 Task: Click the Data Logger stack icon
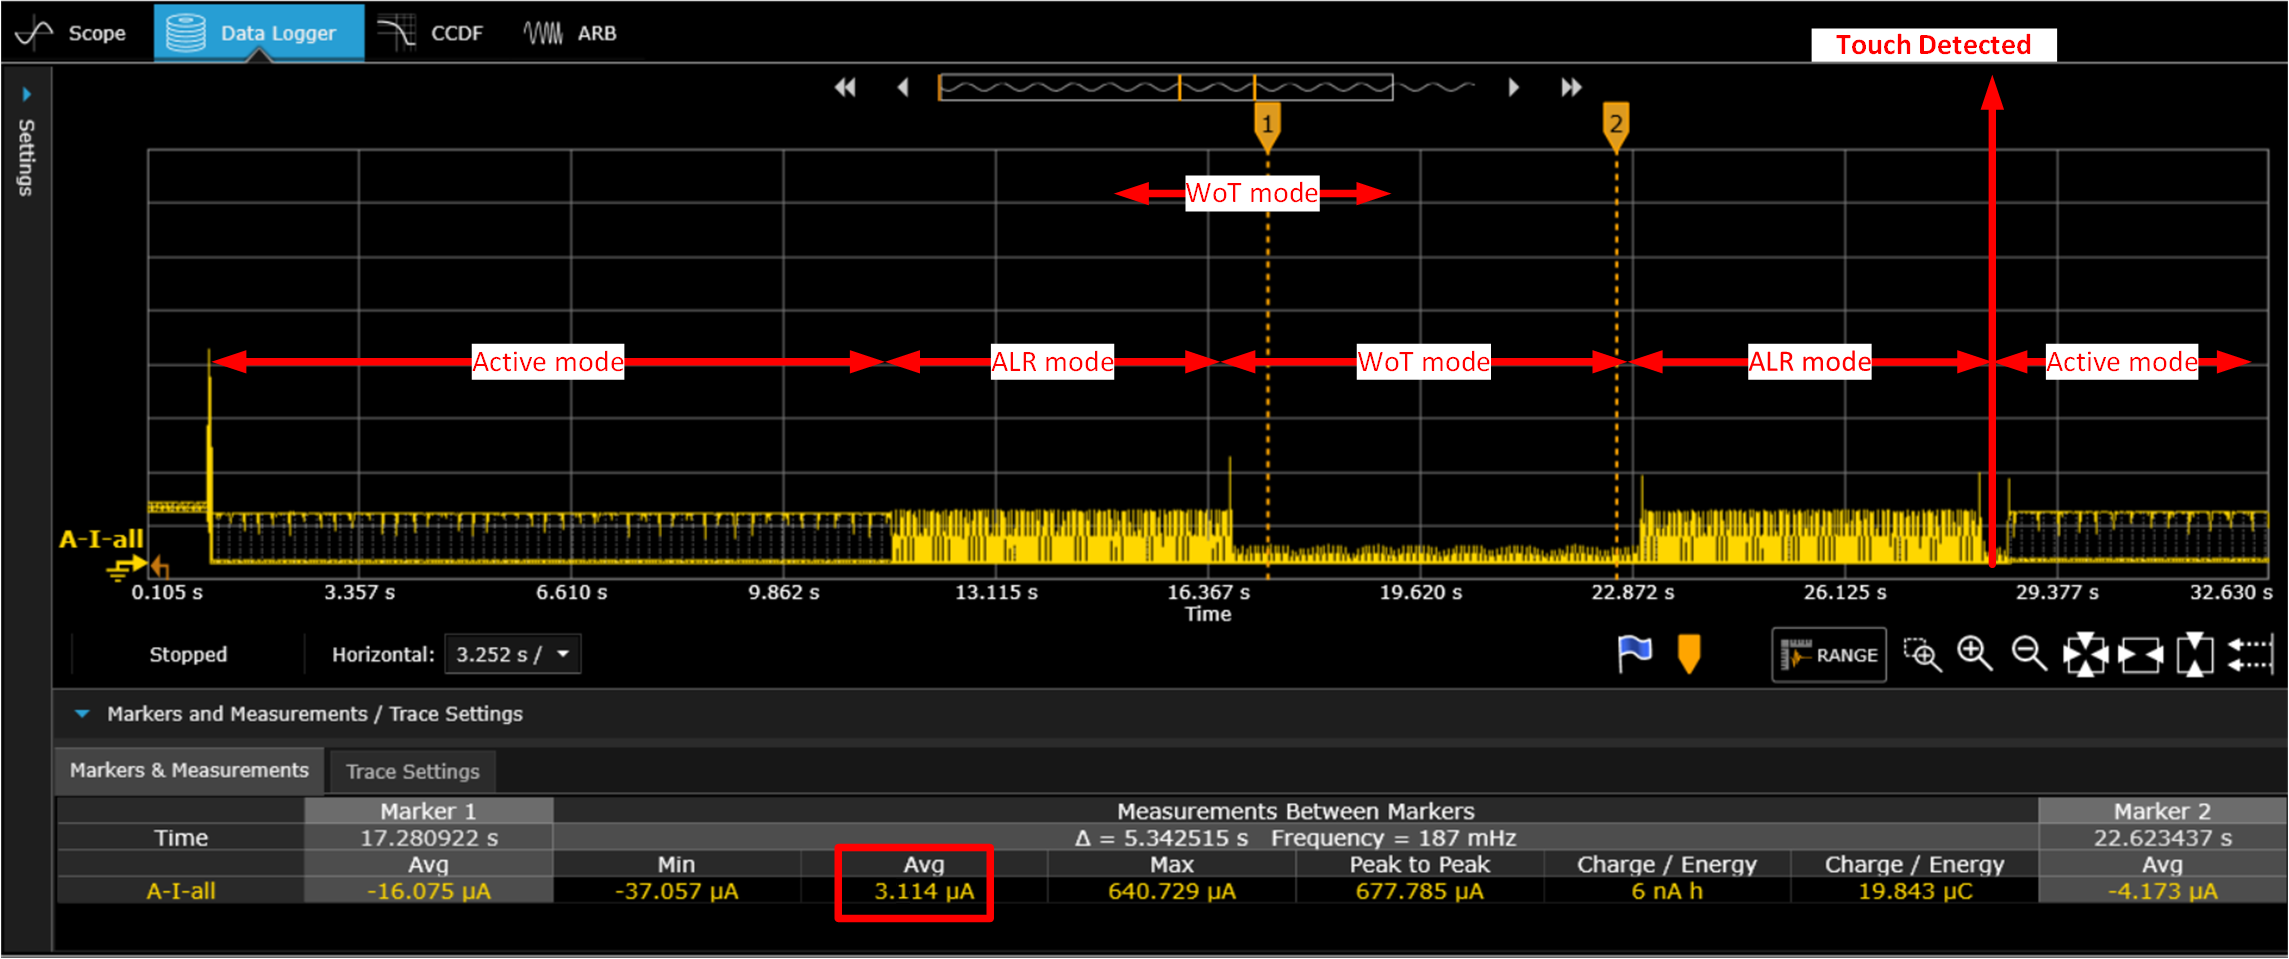[186, 33]
